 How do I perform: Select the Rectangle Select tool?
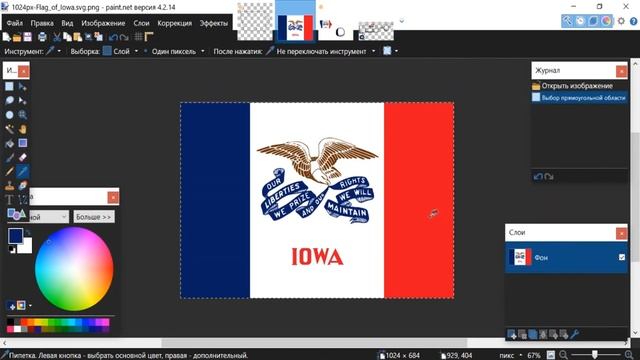pos(9,87)
